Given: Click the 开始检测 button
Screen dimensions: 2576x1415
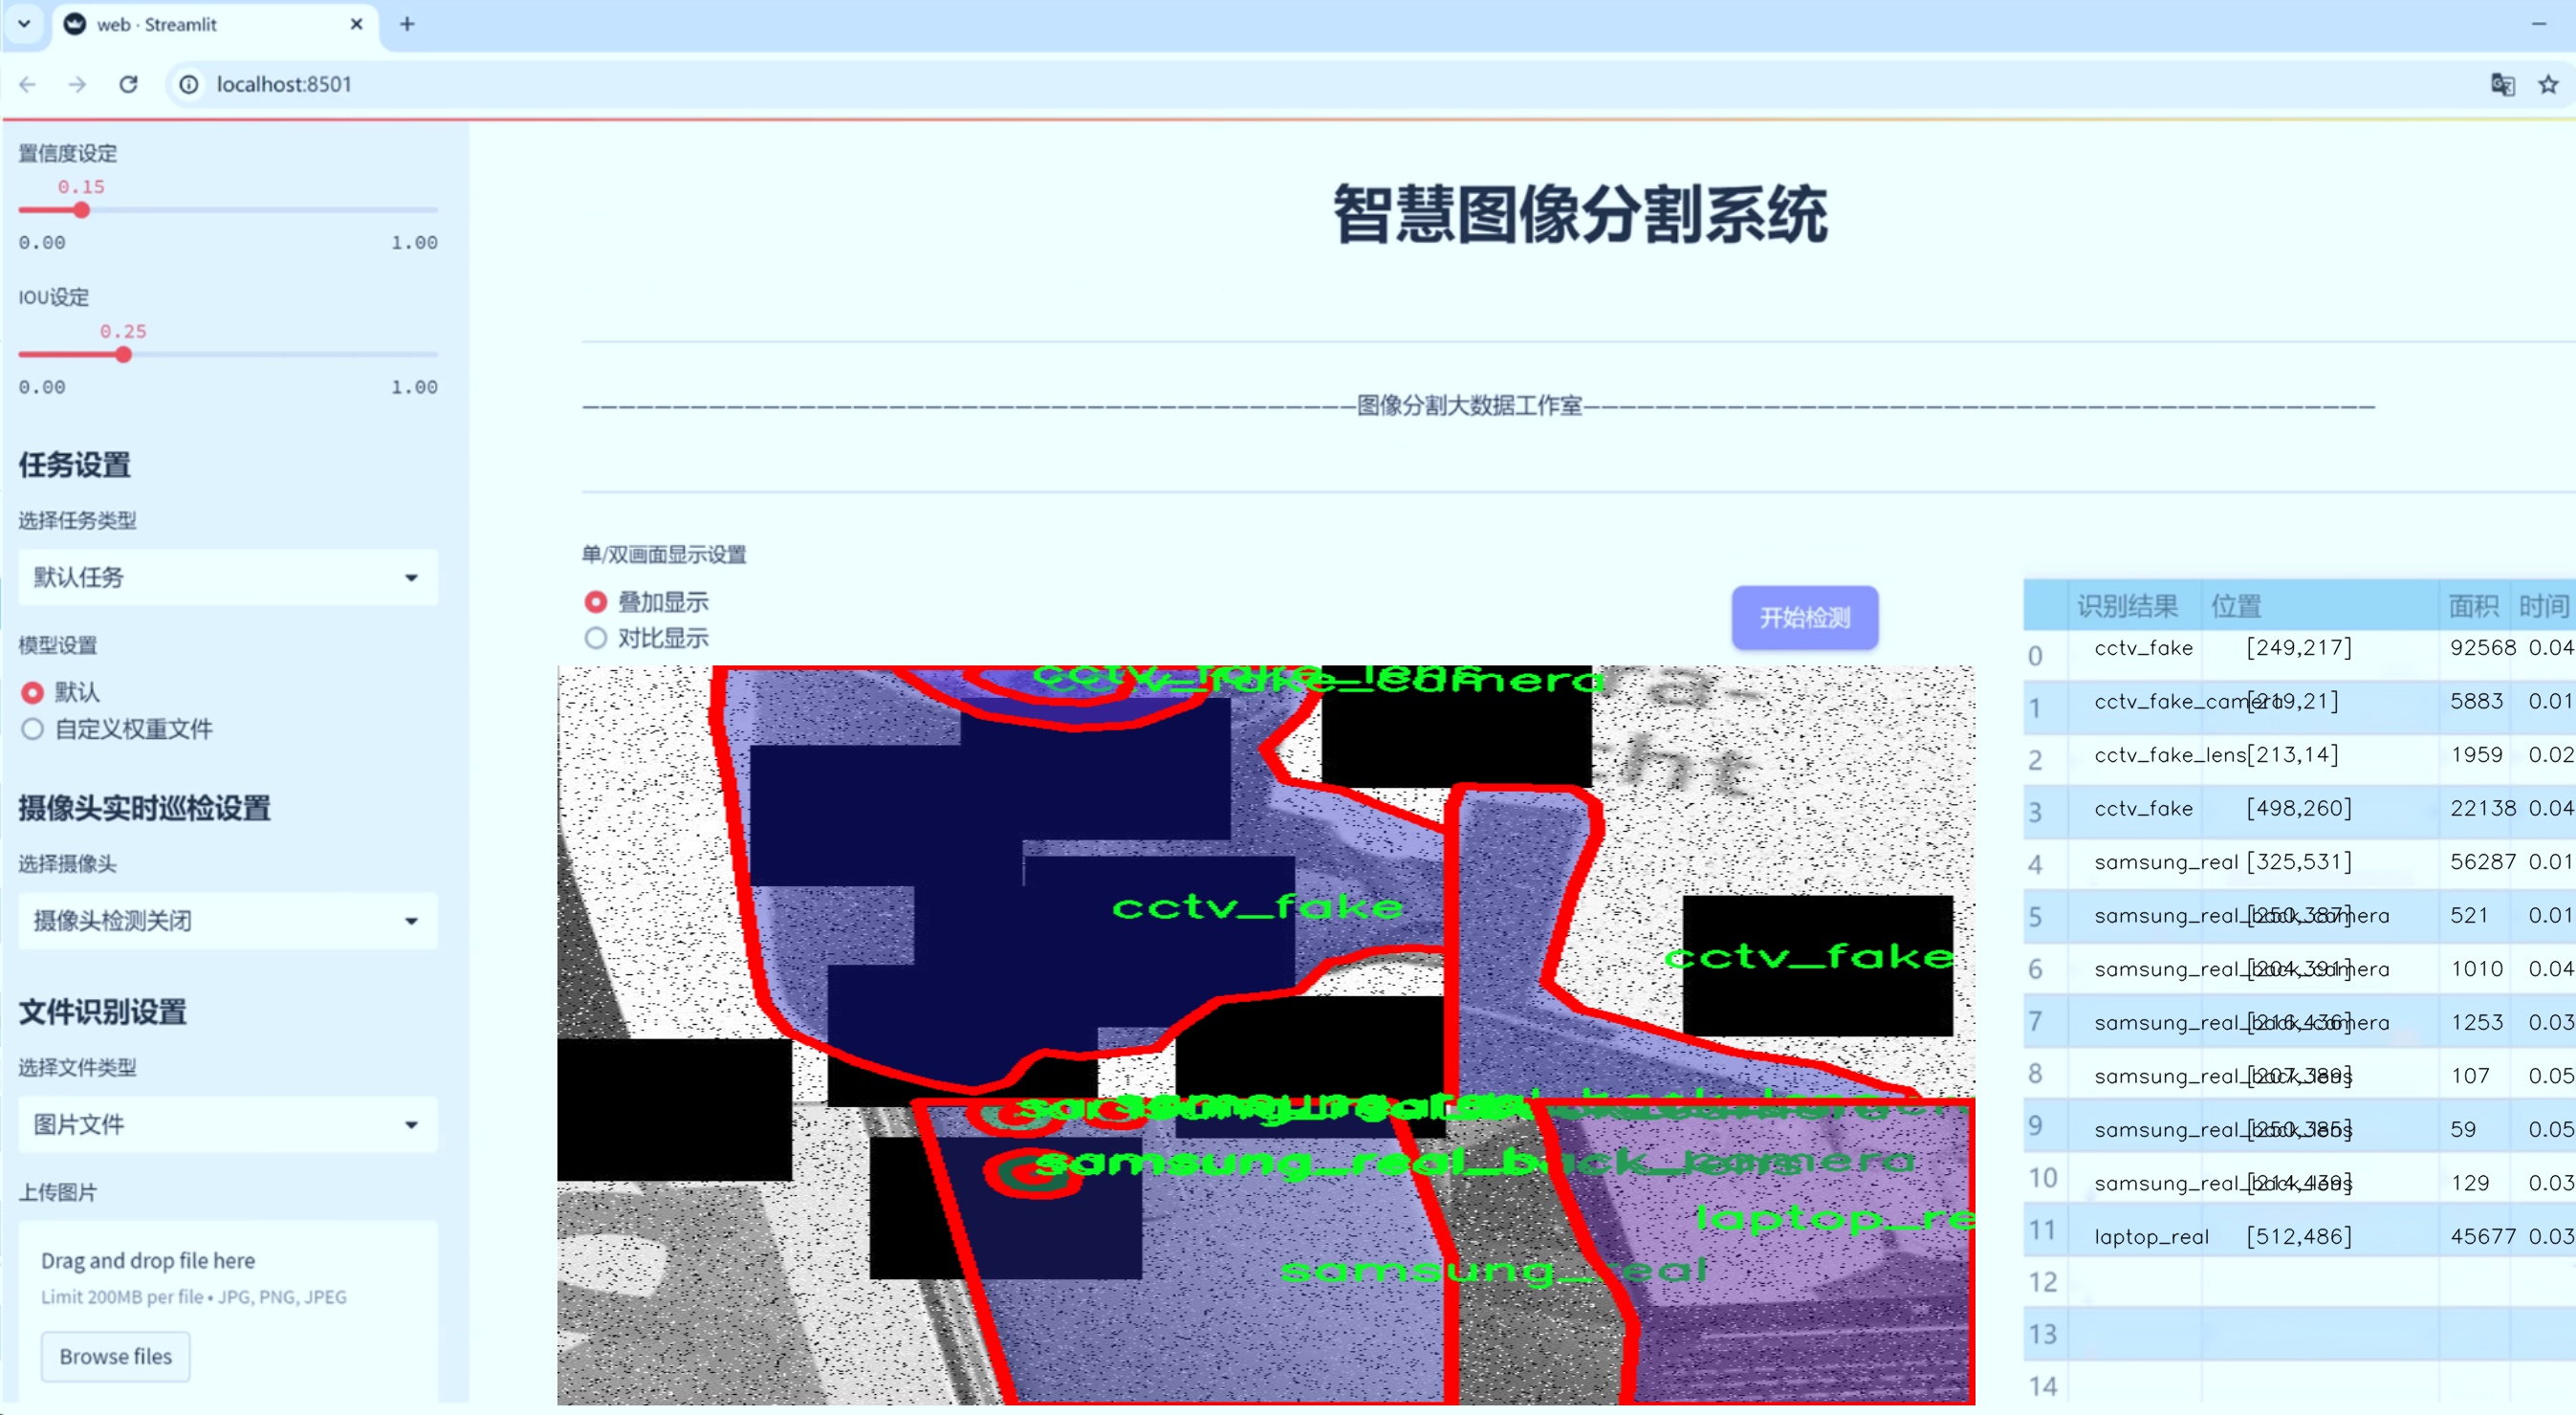Looking at the screenshot, I should click(1805, 617).
